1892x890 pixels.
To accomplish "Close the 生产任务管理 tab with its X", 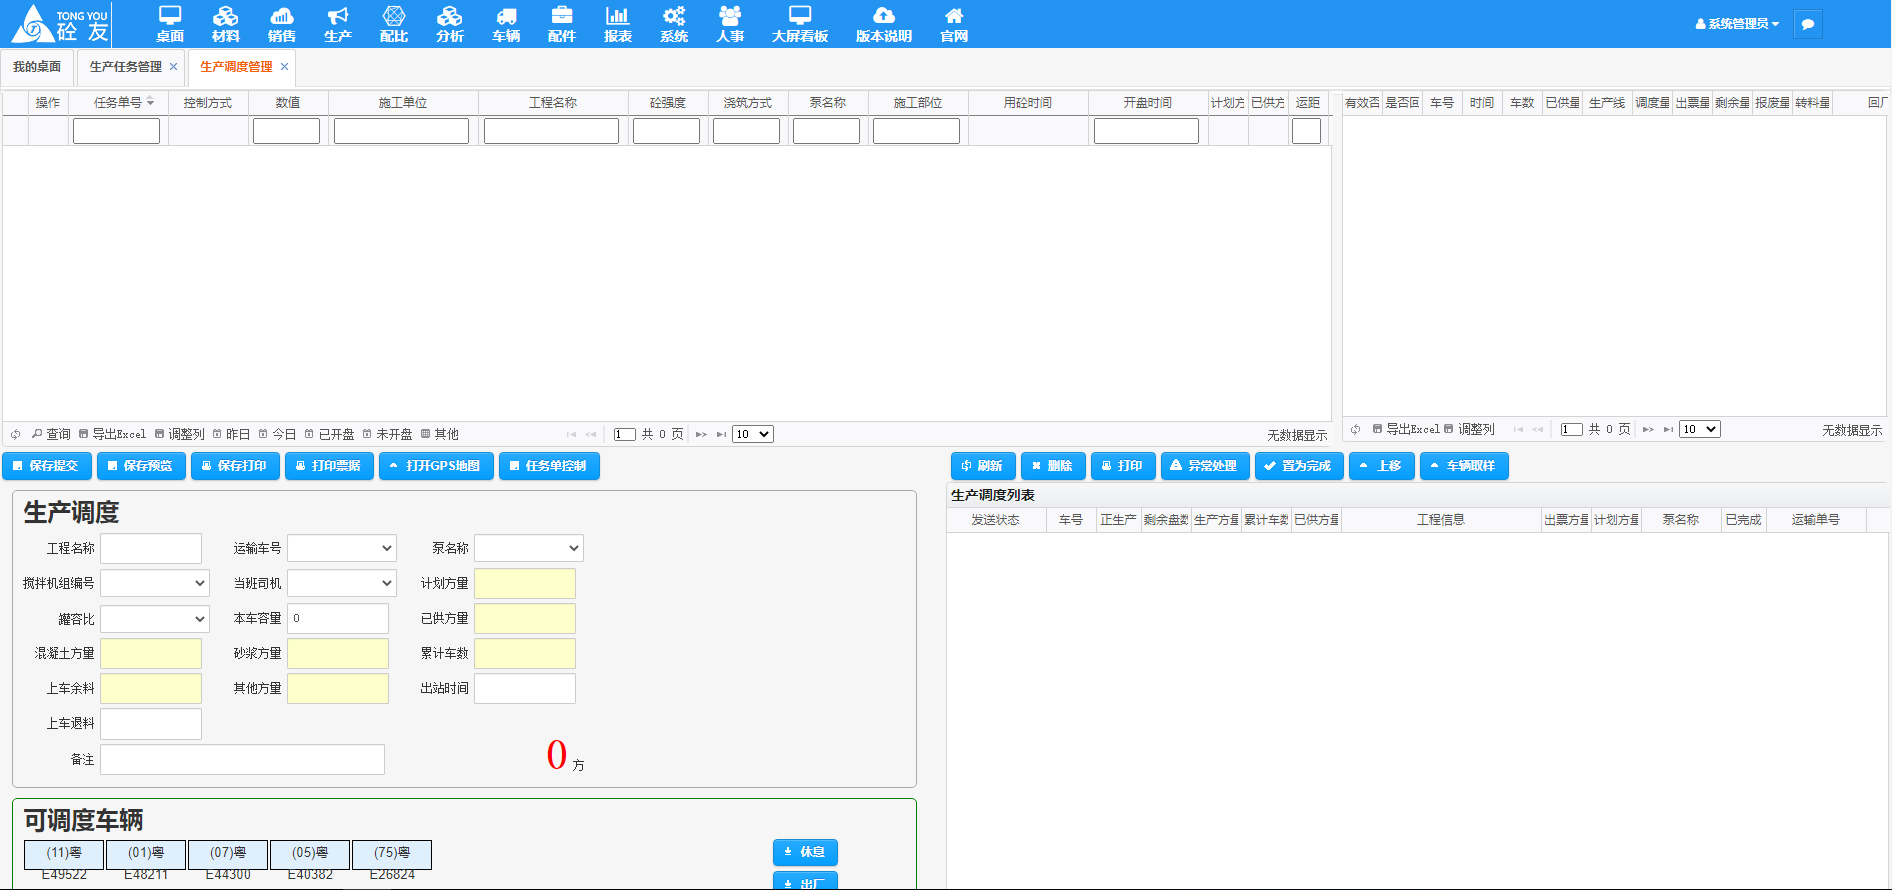I will click(x=173, y=67).
